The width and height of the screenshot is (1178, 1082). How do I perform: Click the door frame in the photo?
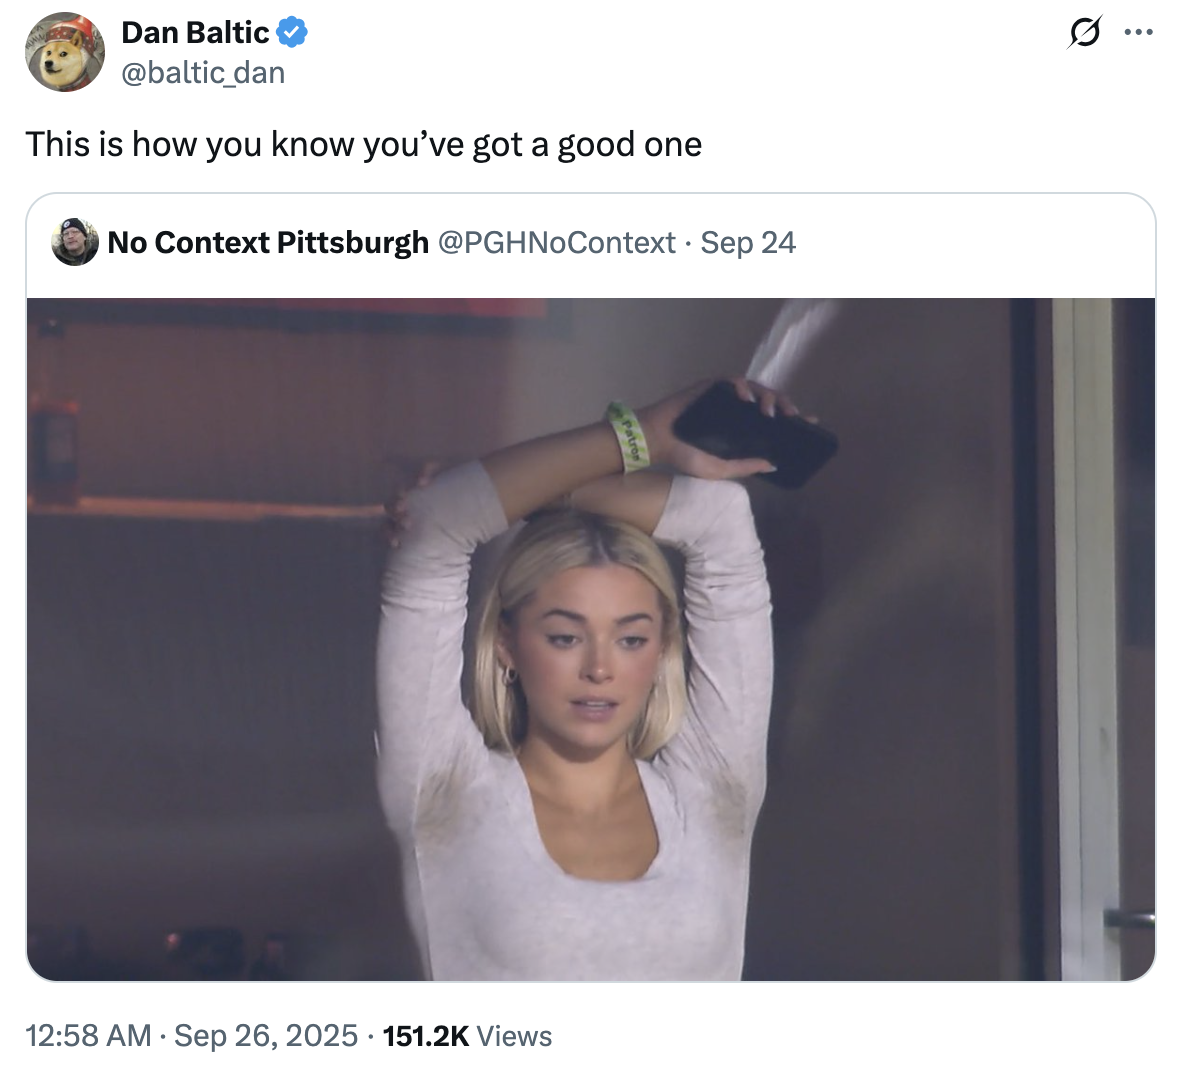pos(1085,640)
